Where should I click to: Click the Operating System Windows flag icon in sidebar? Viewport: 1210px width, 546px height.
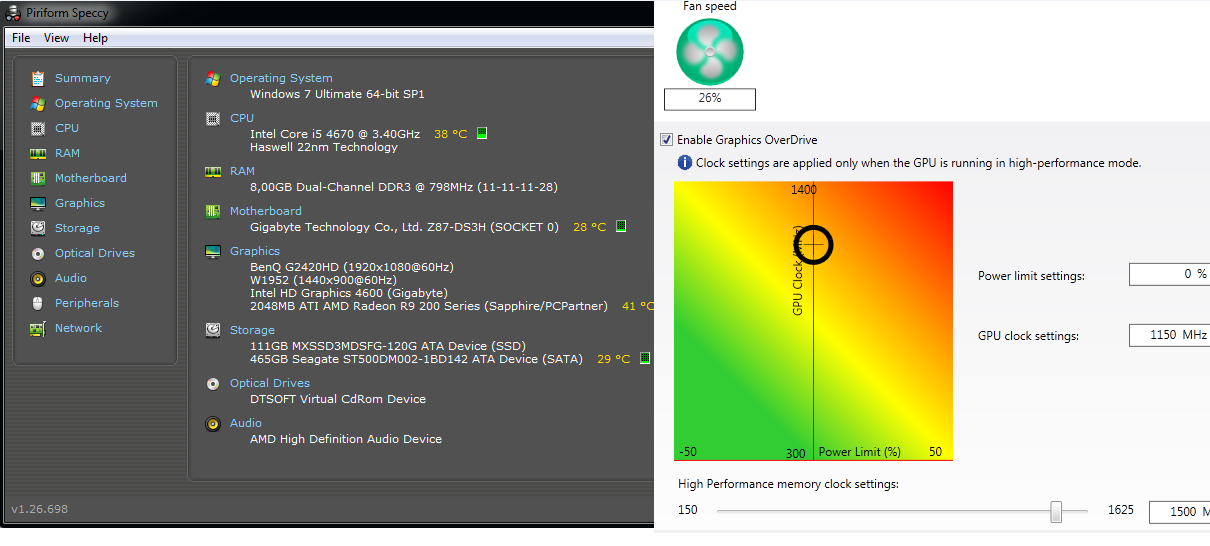coord(38,103)
